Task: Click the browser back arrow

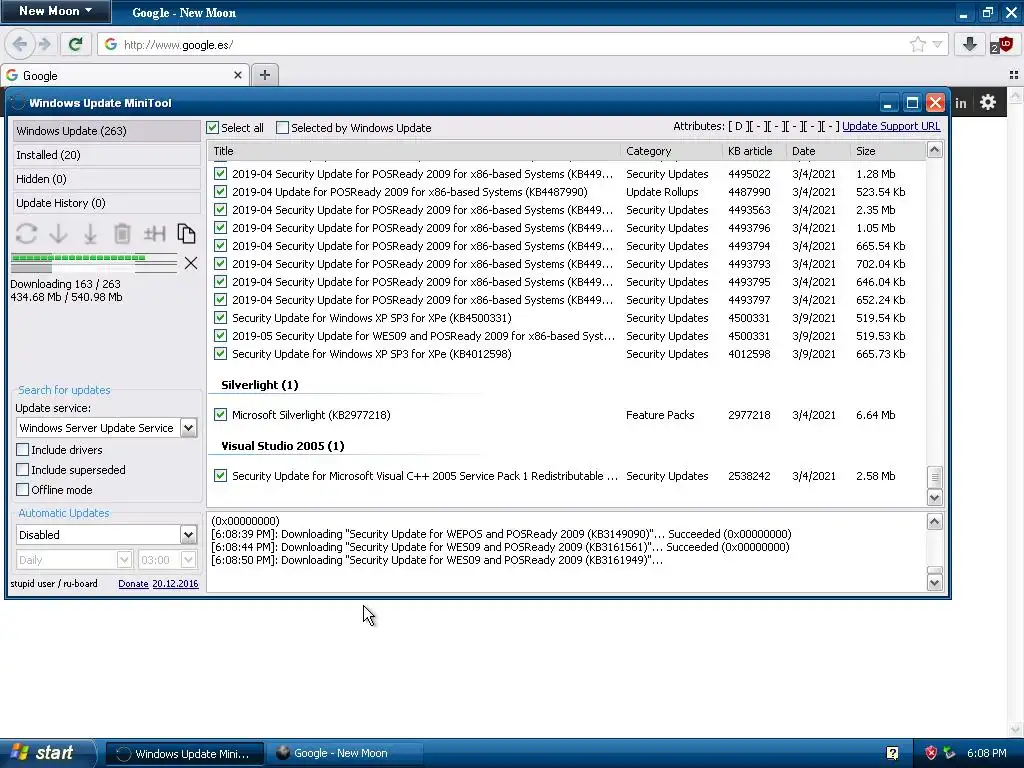Action: (x=20, y=44)
